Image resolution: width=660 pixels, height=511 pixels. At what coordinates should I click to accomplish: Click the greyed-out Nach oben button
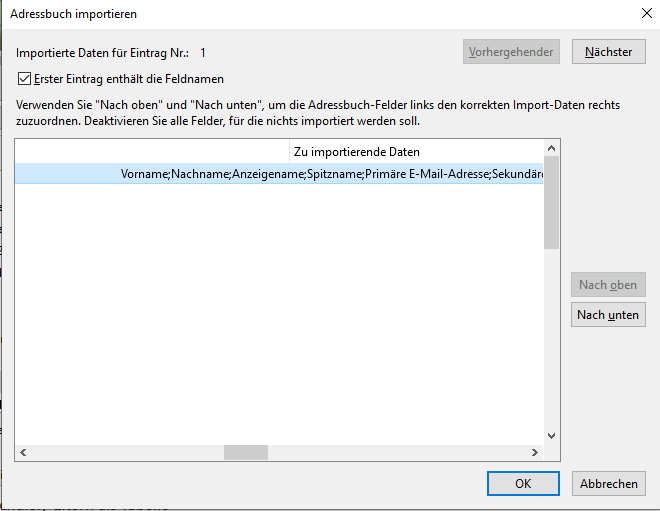coord(608,285)
